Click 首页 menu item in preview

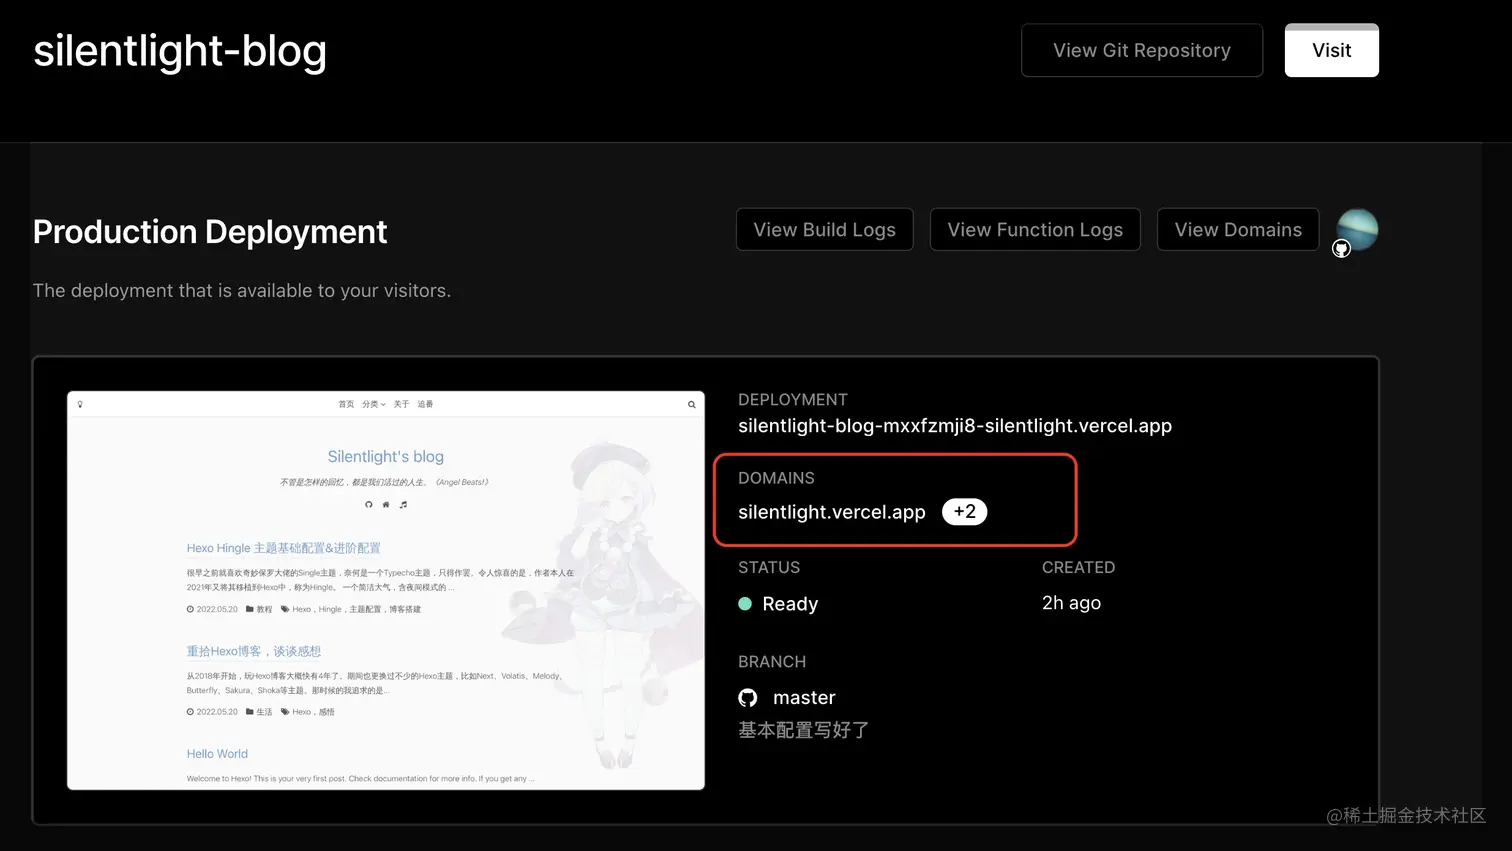click(x=346, y=404)
